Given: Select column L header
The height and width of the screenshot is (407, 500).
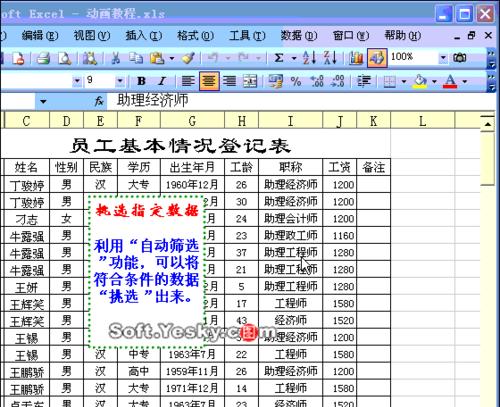Looking at the screenshot, I should pyautogui.click(x=422, y=121).
